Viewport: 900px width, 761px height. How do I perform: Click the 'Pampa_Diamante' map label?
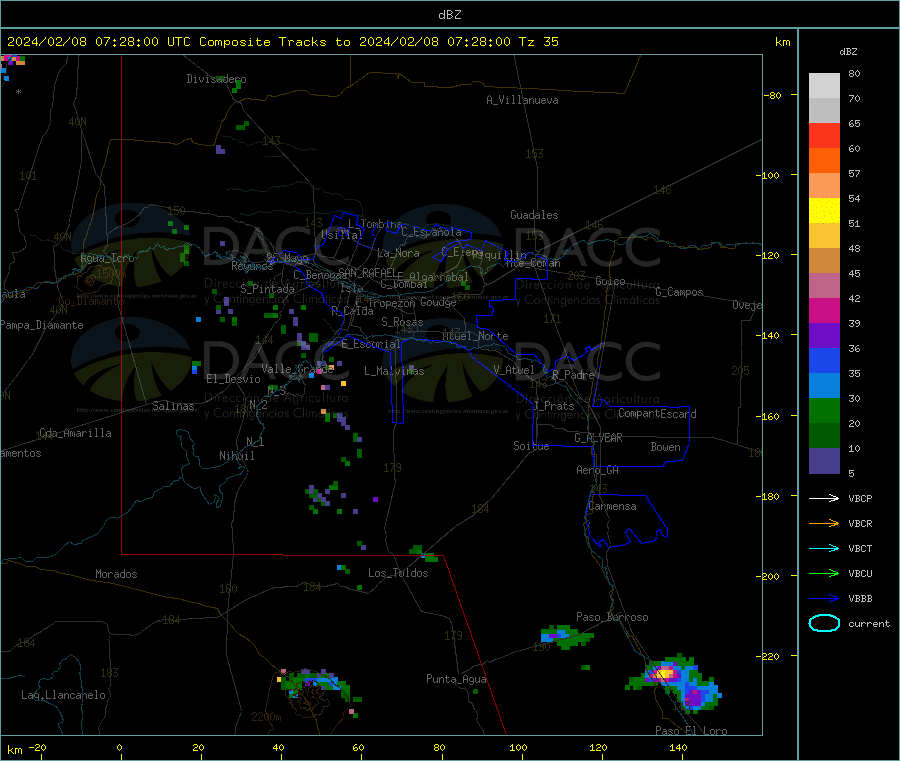42,325
